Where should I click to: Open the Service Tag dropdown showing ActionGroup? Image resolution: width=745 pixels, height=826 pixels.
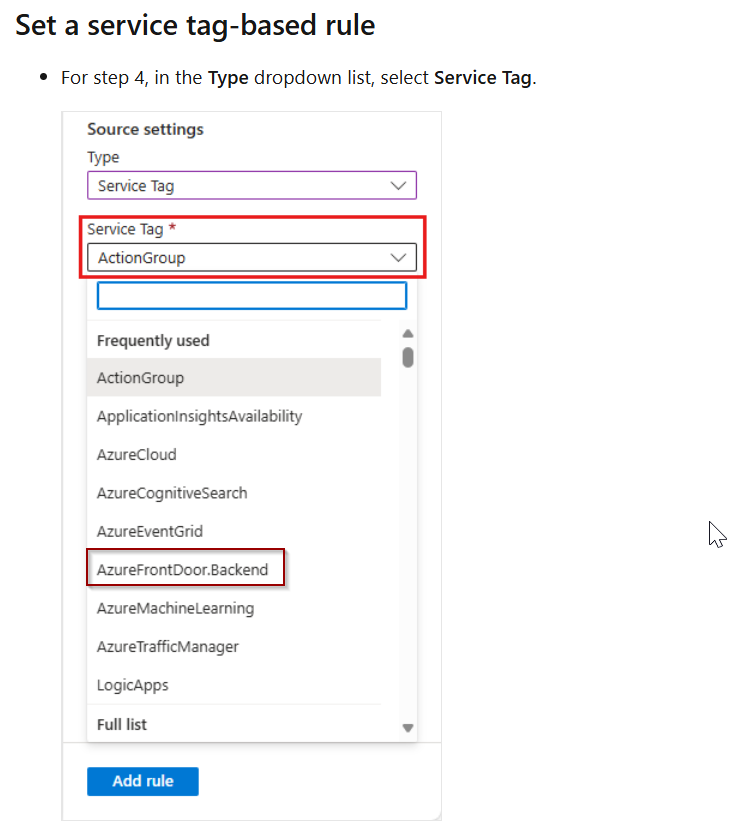(x=252, y=258)
